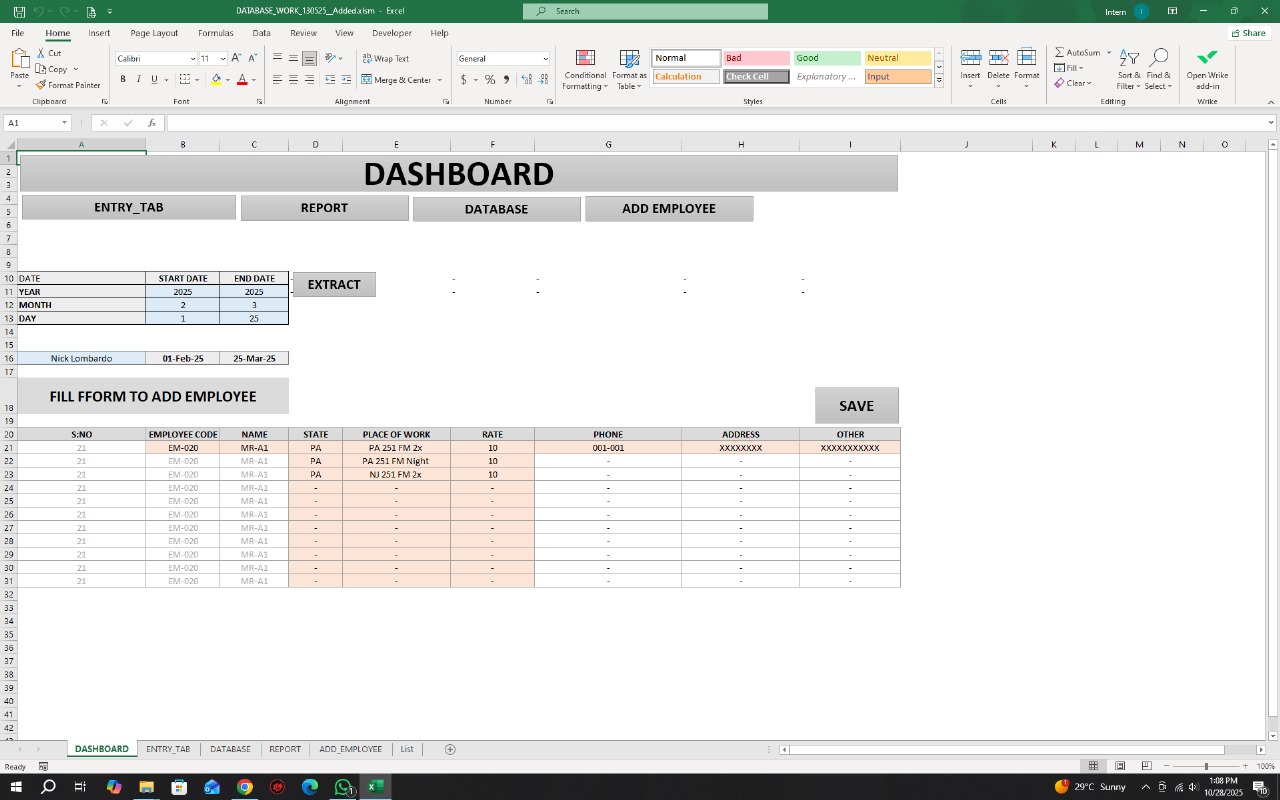Switch to the Formulas ribbon tab
Image resolution: width=1280 pixels, height=800 pixels.
[x=215, y=32]
